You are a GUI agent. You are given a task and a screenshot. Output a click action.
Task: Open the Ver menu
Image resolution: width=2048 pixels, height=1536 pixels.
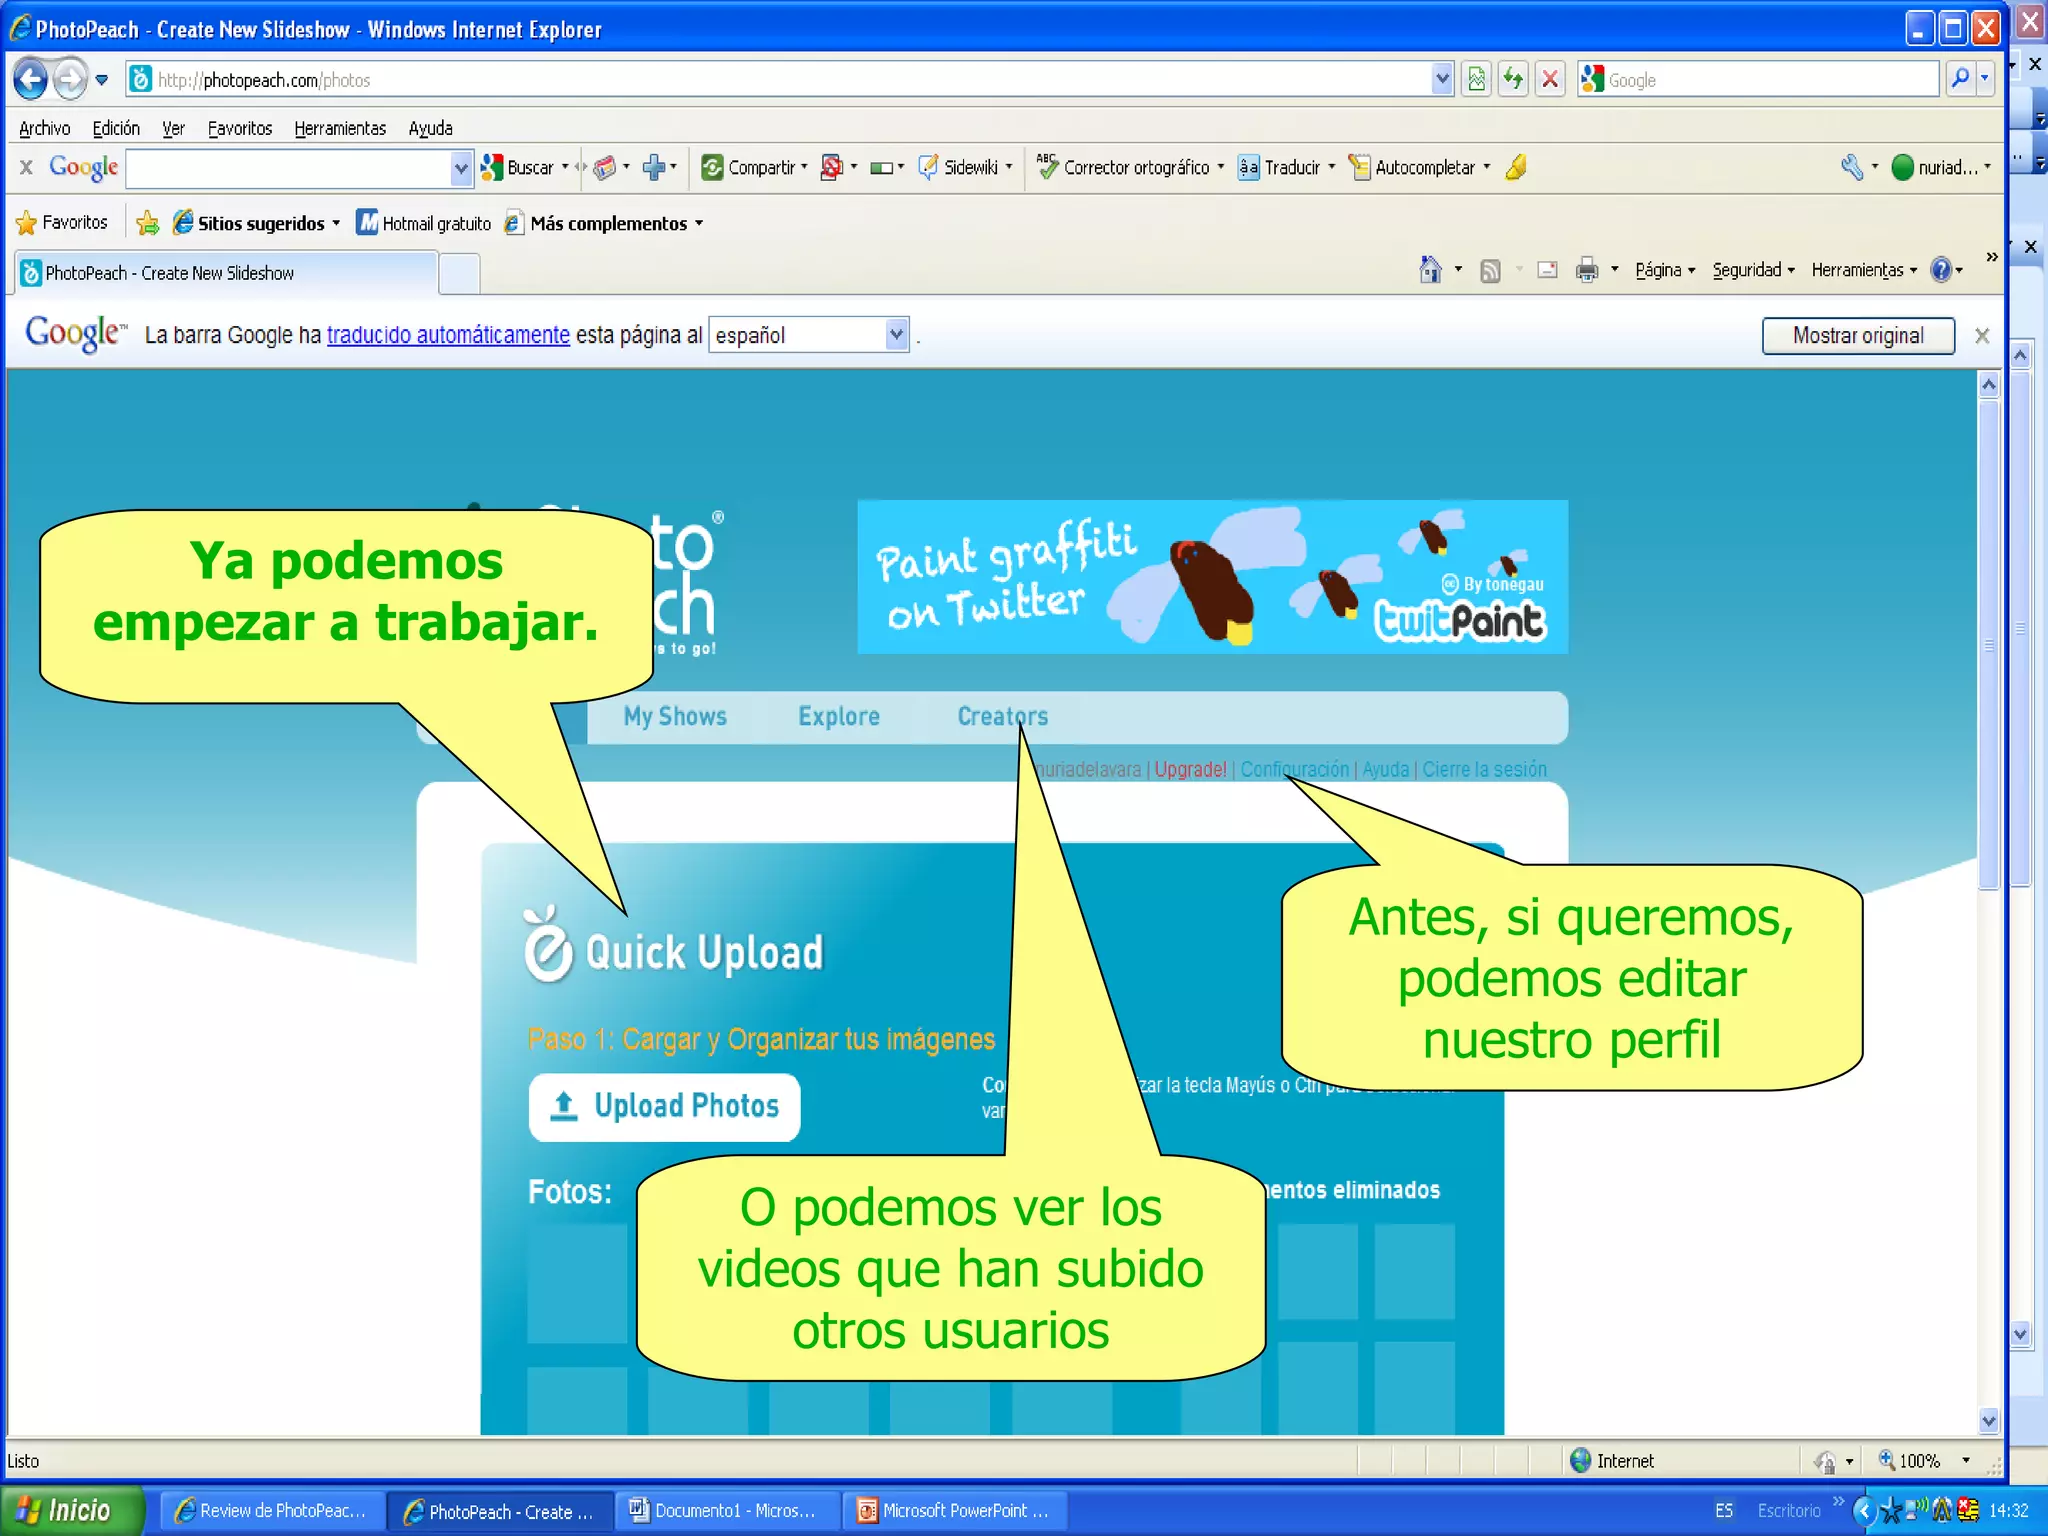tap(174, 128)
